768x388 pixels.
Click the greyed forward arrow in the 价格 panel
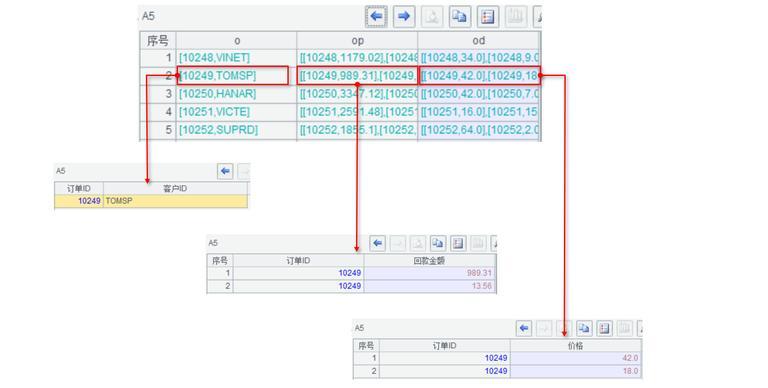pyautogui.click(x=544, y=328)
